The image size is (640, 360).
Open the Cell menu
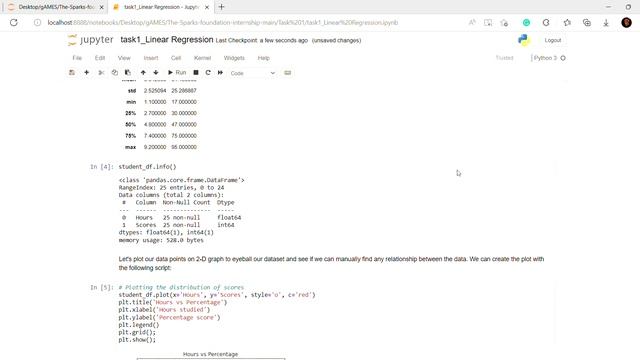176,58
